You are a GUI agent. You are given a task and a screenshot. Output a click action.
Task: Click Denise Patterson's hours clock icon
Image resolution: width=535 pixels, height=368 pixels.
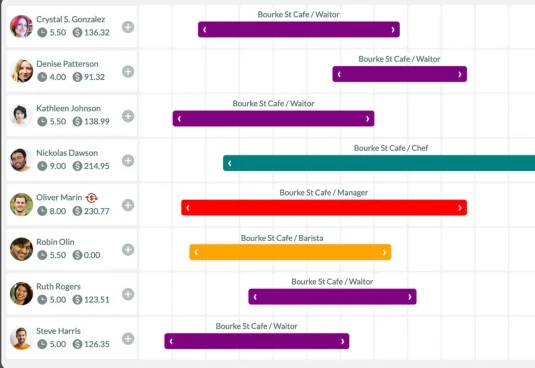(x=42, y=77)
